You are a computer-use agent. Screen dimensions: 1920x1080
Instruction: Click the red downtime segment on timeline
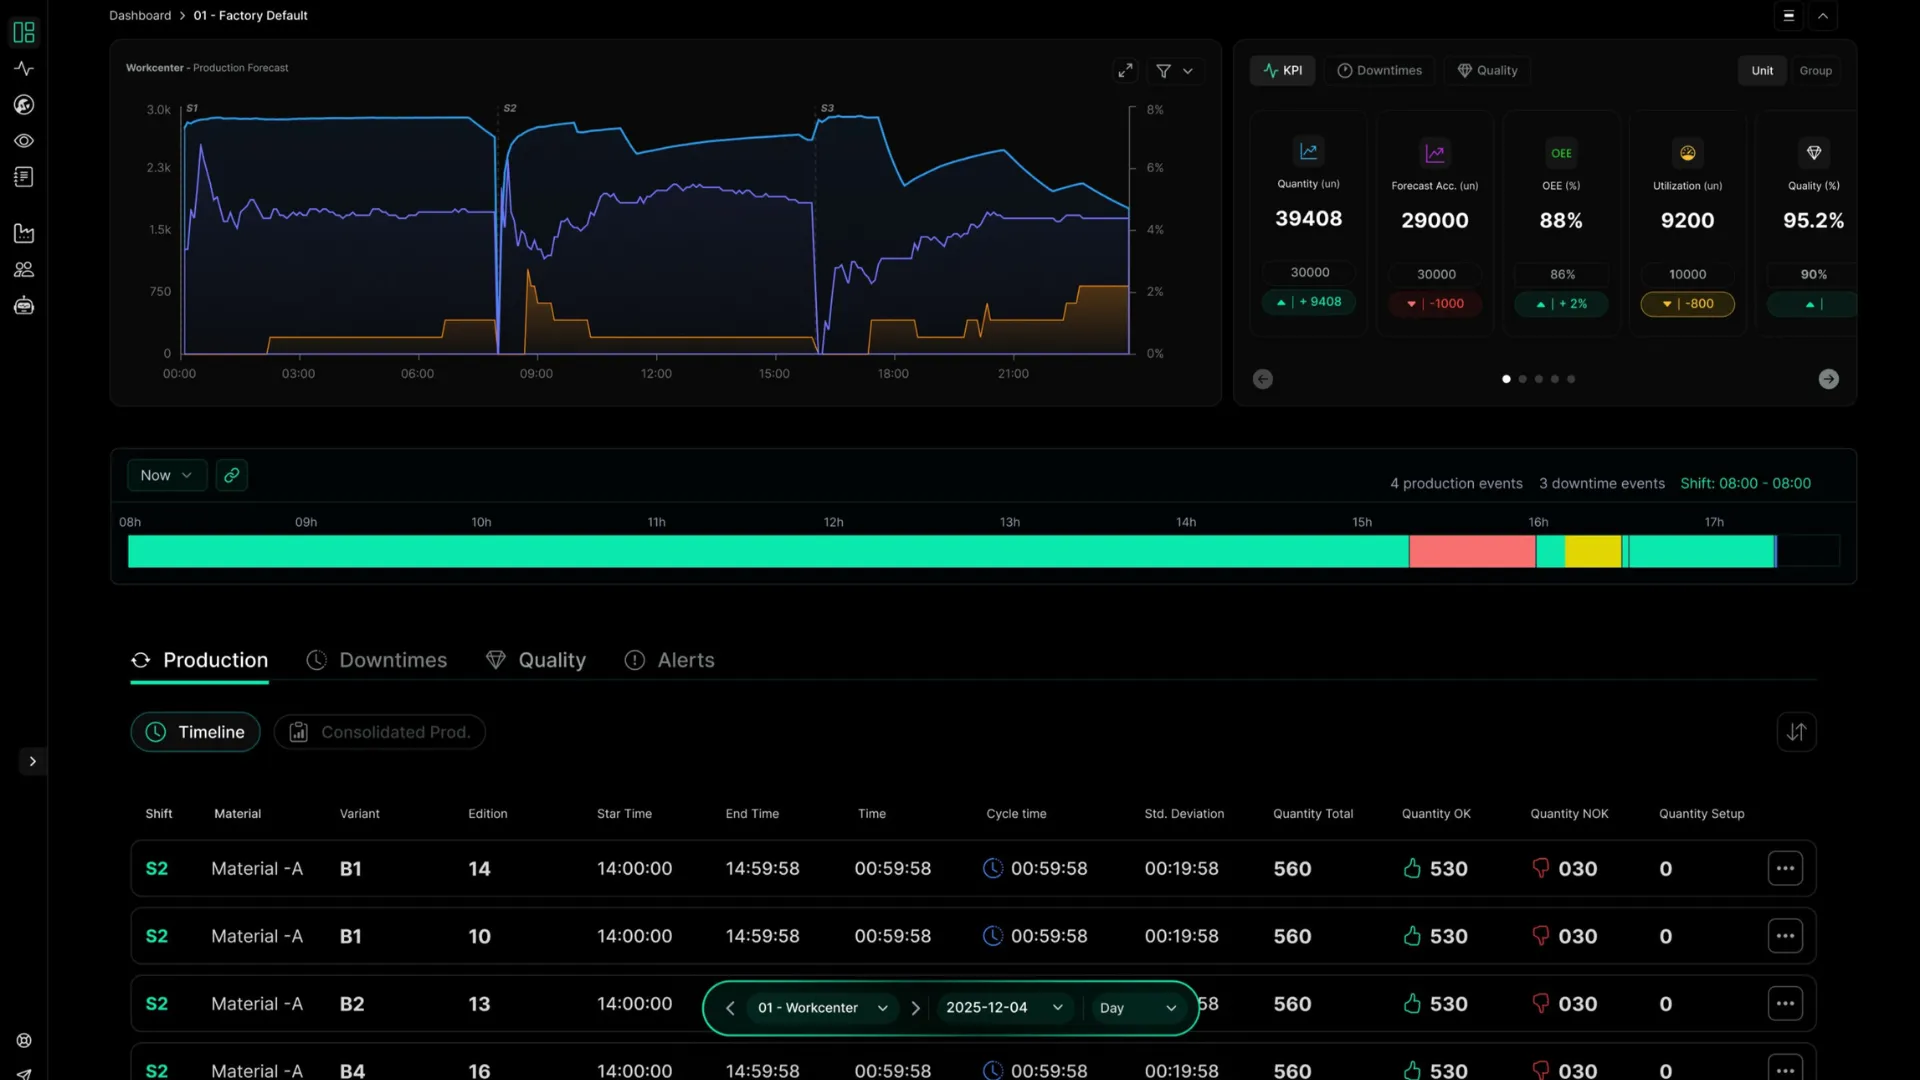[x=1471, y=551]
